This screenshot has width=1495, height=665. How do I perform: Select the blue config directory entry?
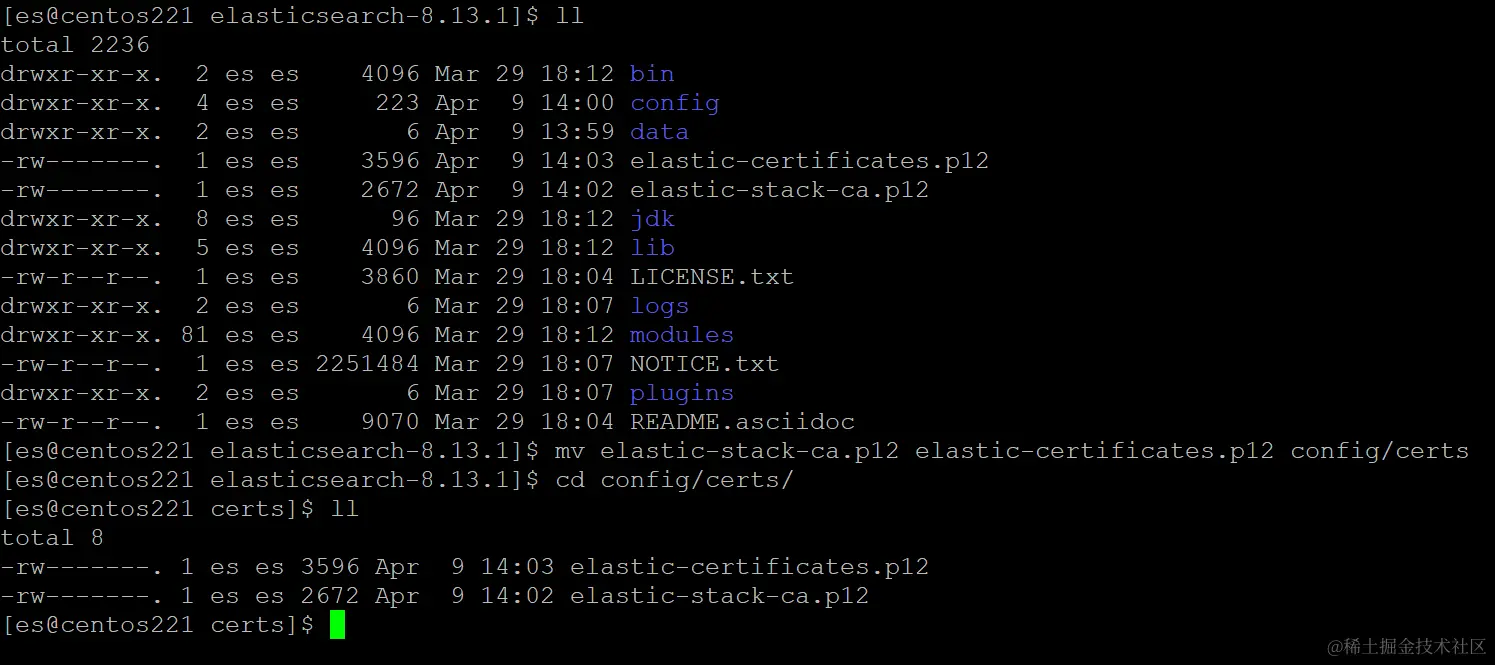click(674, 103)
